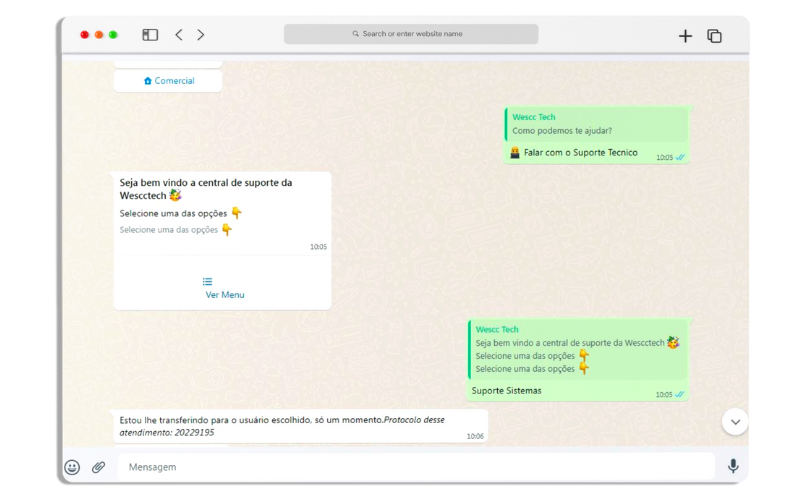Screen dimensions: 800x500
Task: Jump to latest messages chevron button
Action: (735, 422)
